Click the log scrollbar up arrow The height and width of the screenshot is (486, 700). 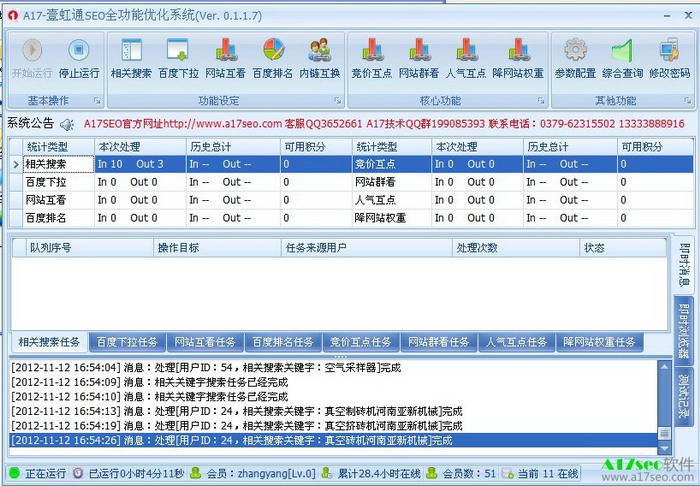tap(664, 367)
